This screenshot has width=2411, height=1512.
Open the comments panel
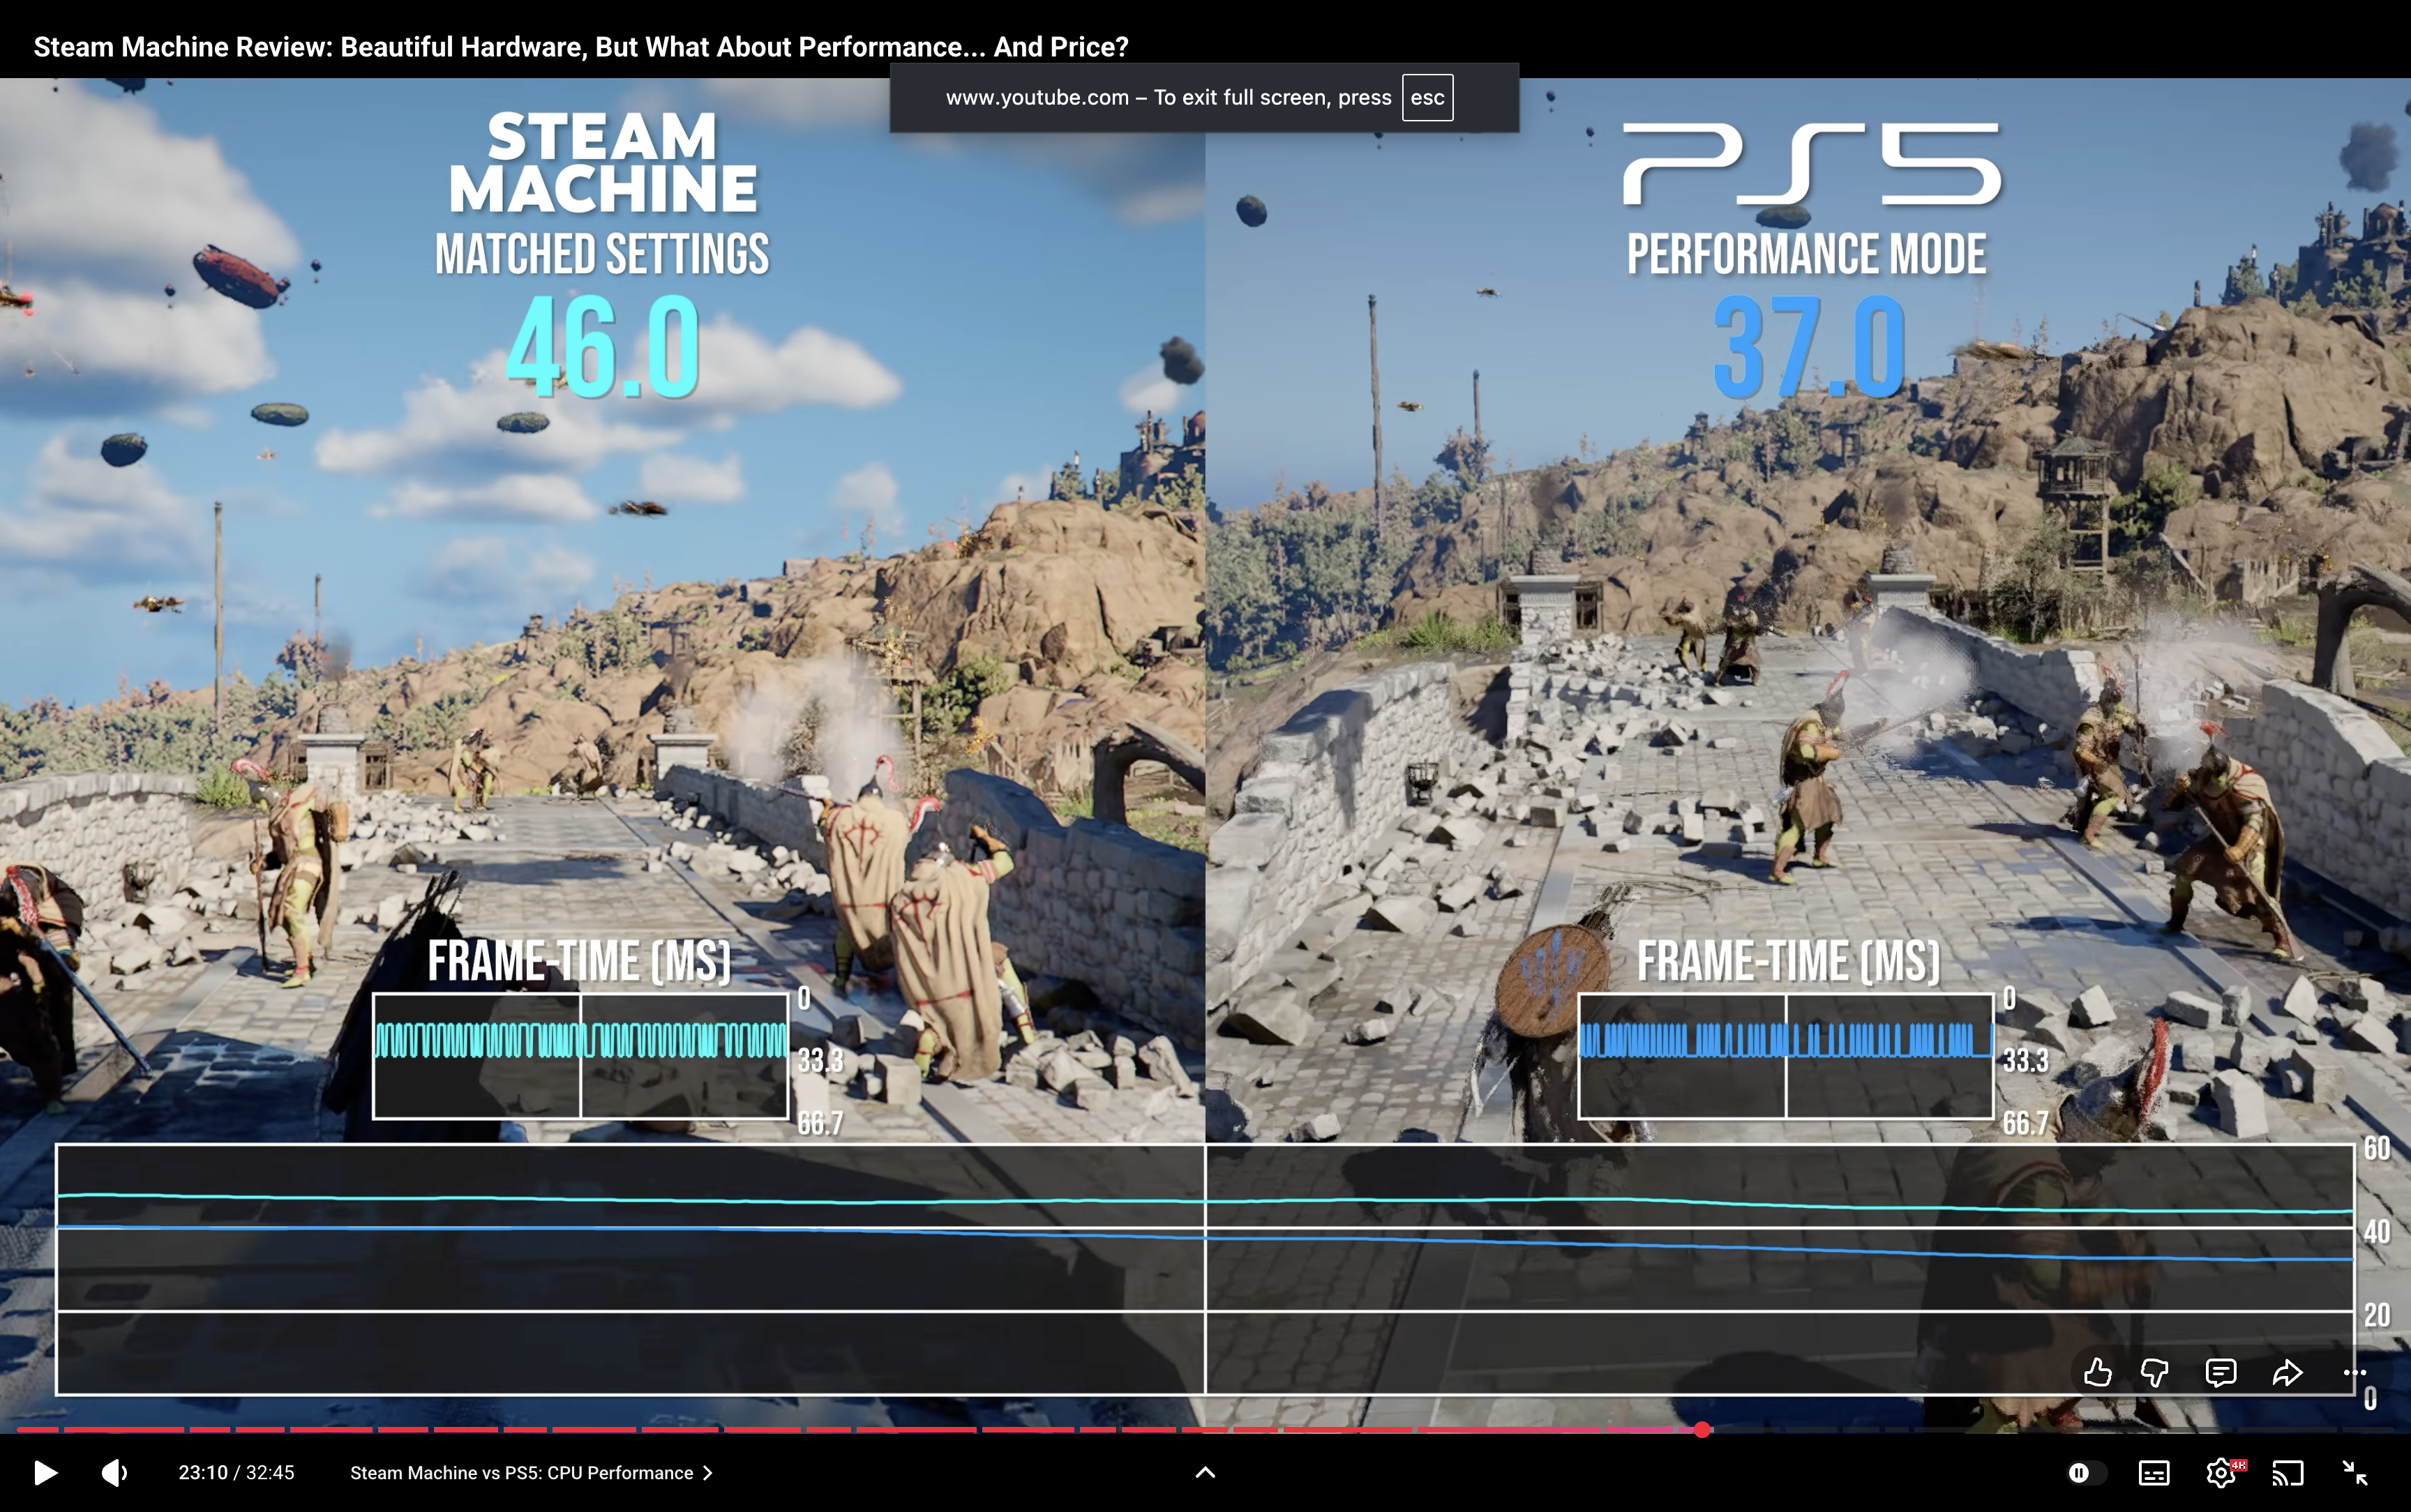point(2221,1372)
